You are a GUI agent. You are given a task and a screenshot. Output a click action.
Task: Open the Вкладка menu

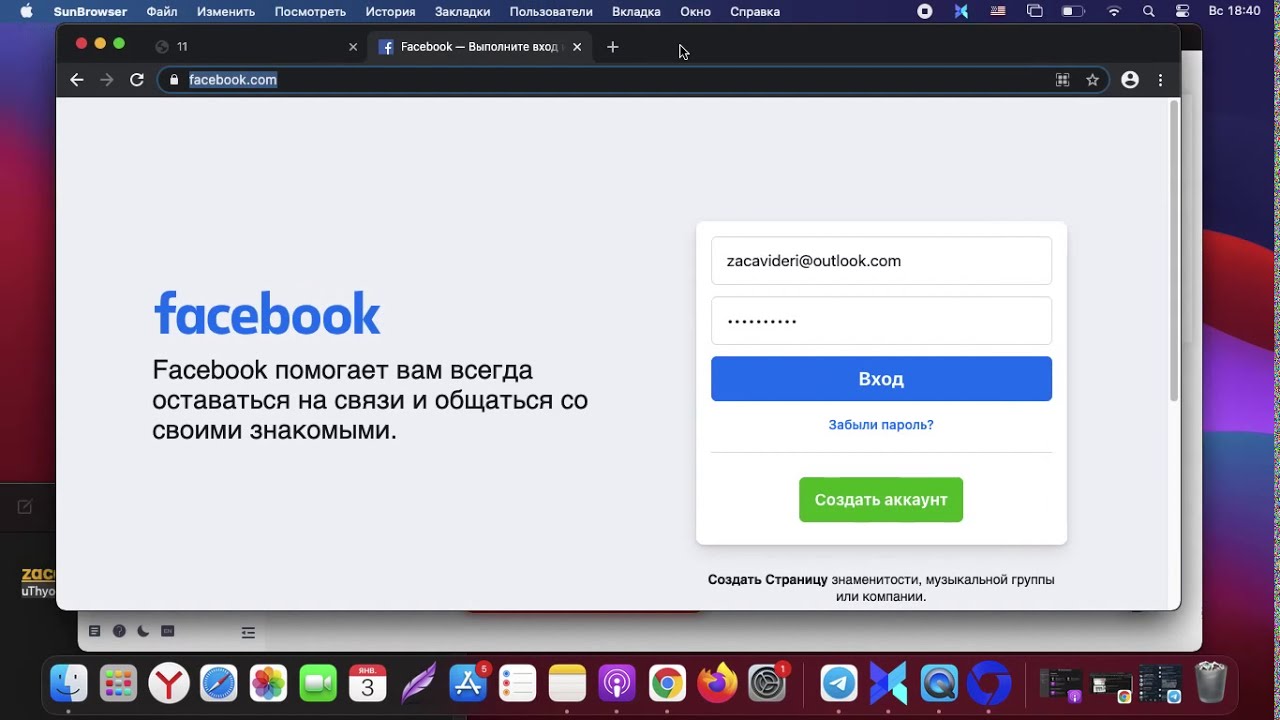tap(636, 12)
